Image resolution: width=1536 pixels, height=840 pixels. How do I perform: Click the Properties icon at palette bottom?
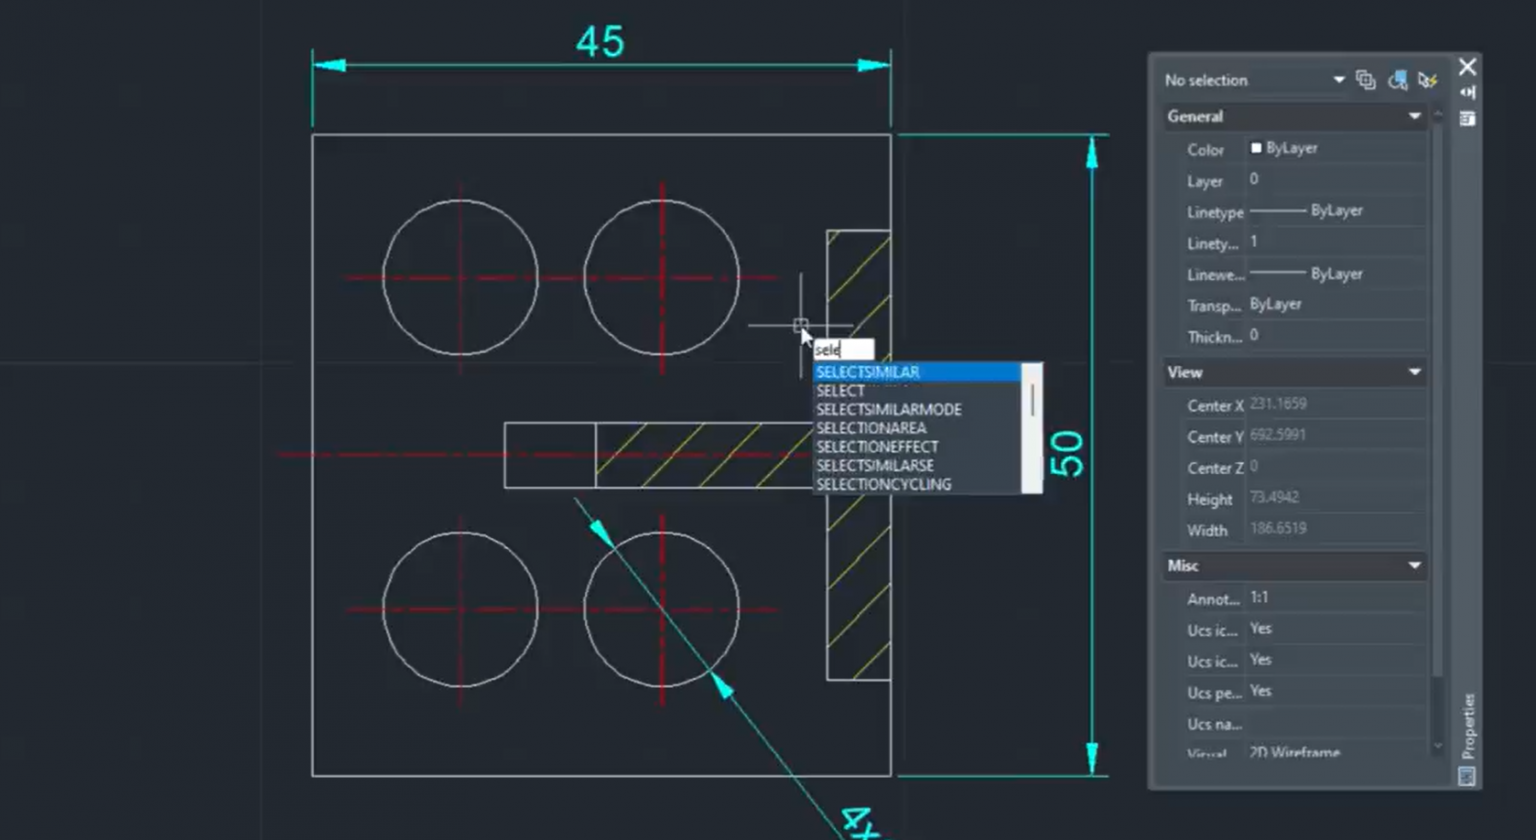click(x=1467, y=776)
